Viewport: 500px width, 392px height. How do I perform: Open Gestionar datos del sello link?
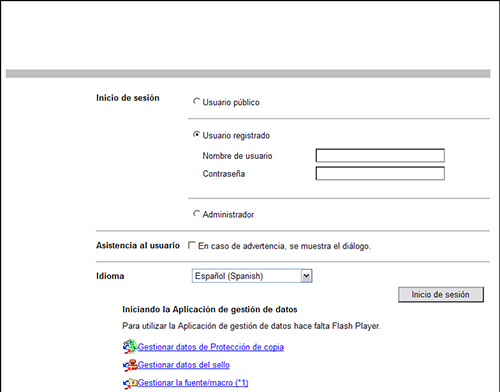click(x=184, y=365)
